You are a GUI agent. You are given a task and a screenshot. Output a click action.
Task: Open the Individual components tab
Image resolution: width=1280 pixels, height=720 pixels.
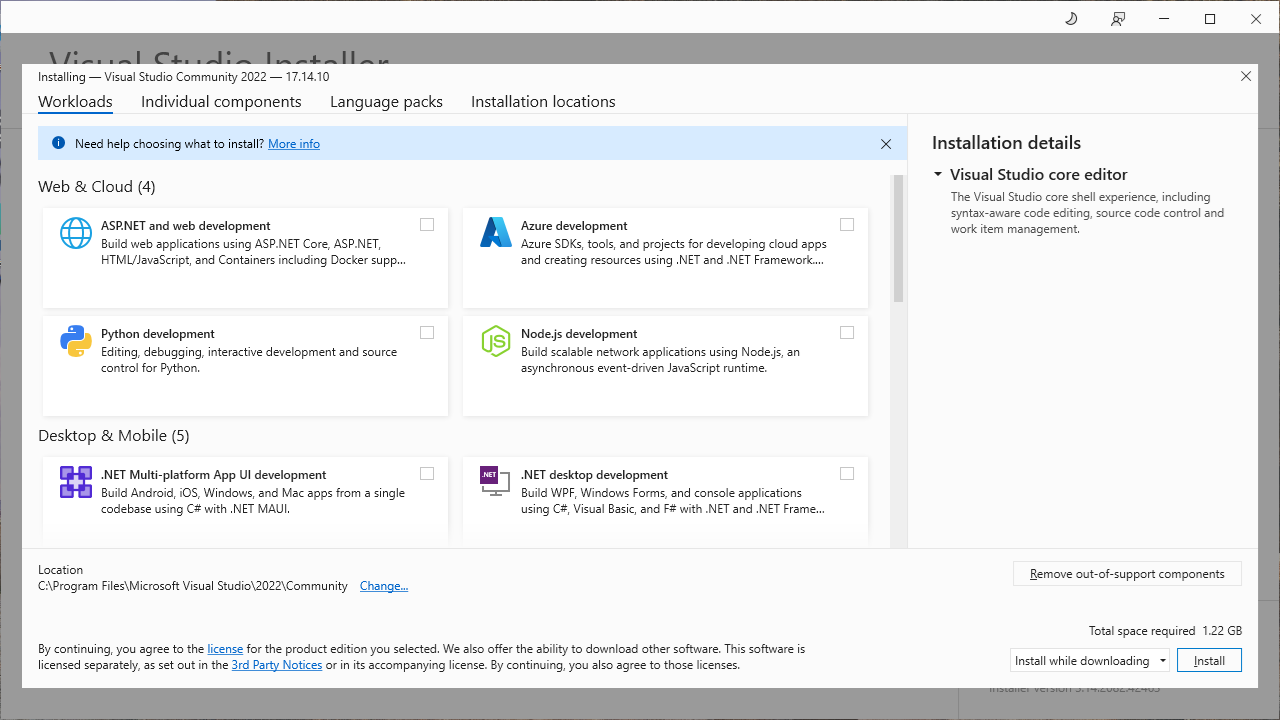[221, 102]
